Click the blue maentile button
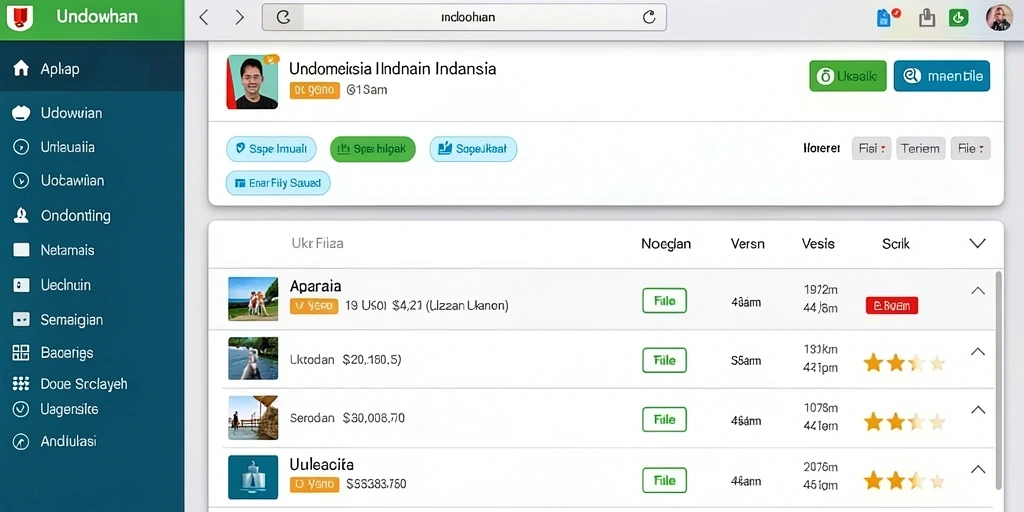This screenshot has width=1024, height=512. coord(942,76)
